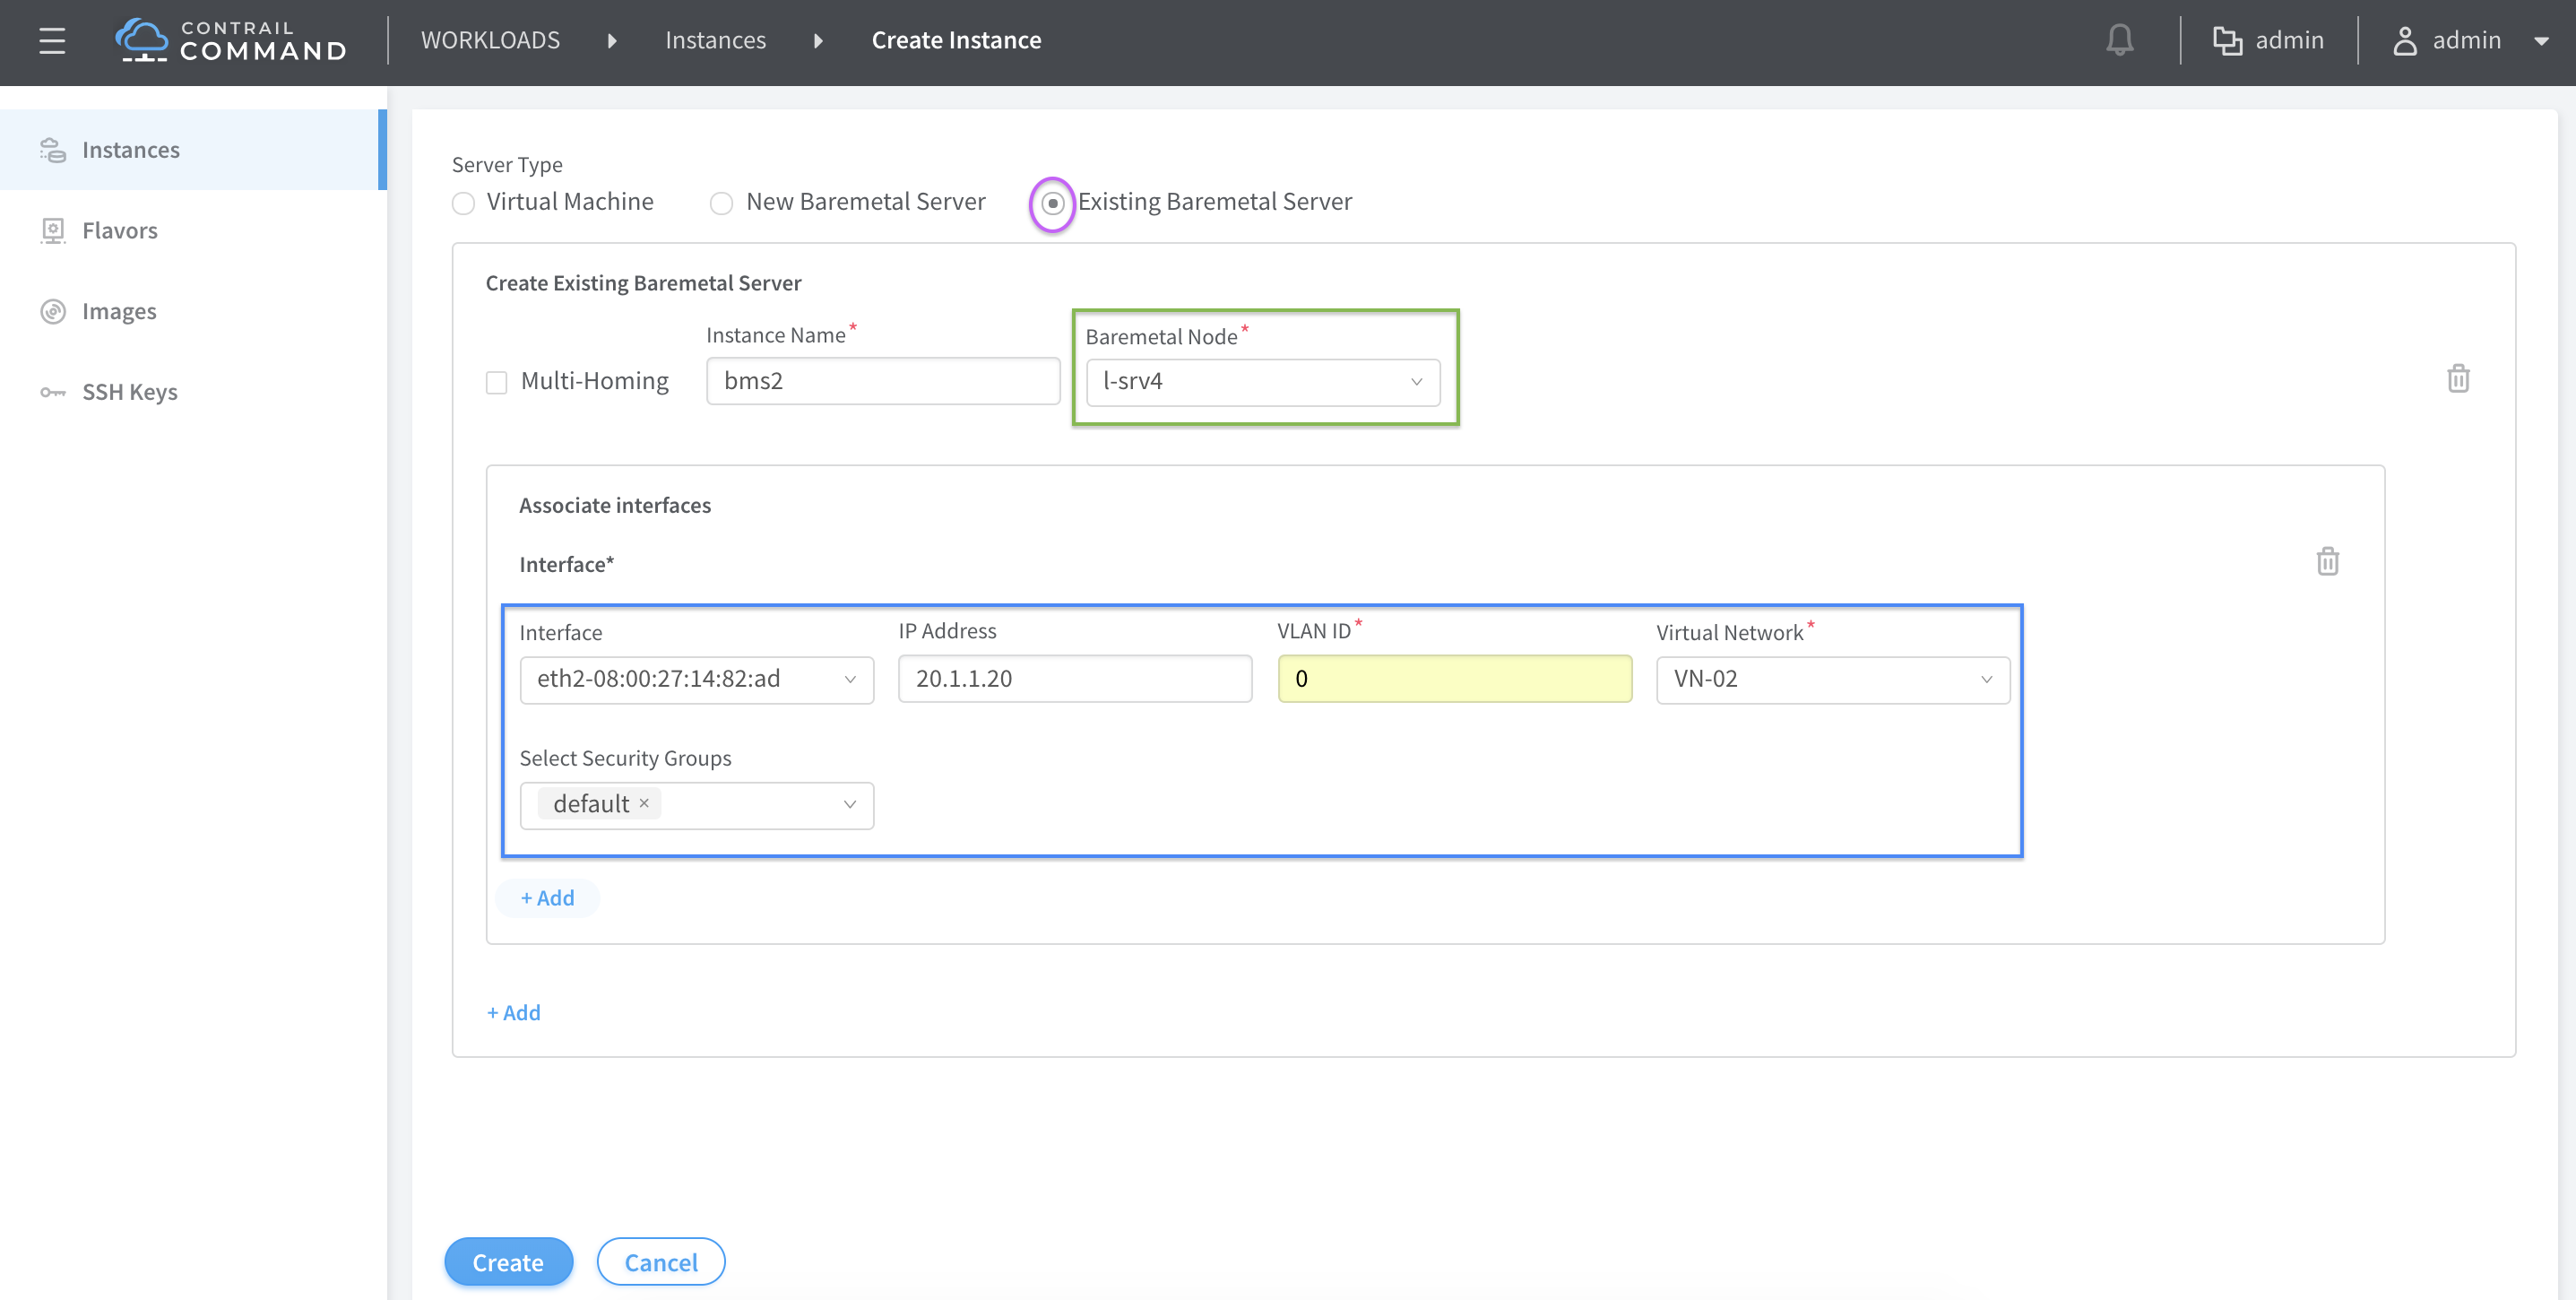Enable the Multi-Homing checkbox
Image resolution: width=2576 pixels, height=1300 pixels.
496,382
